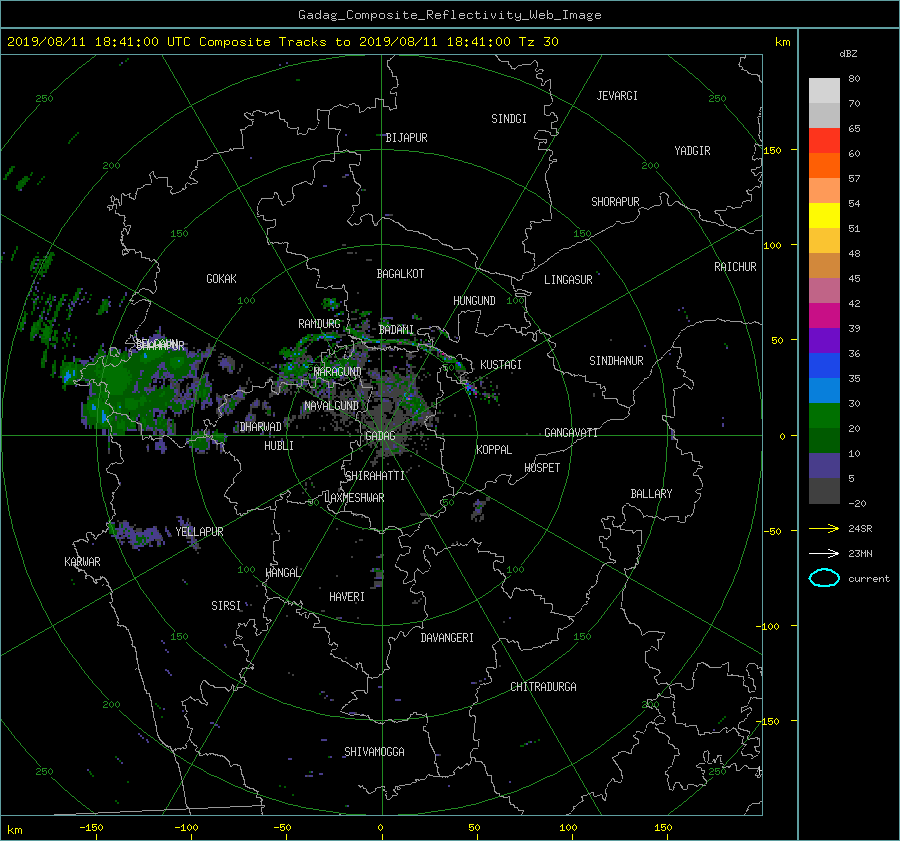Click the 0 tick on bottom km axis

(x=381, y=828)
